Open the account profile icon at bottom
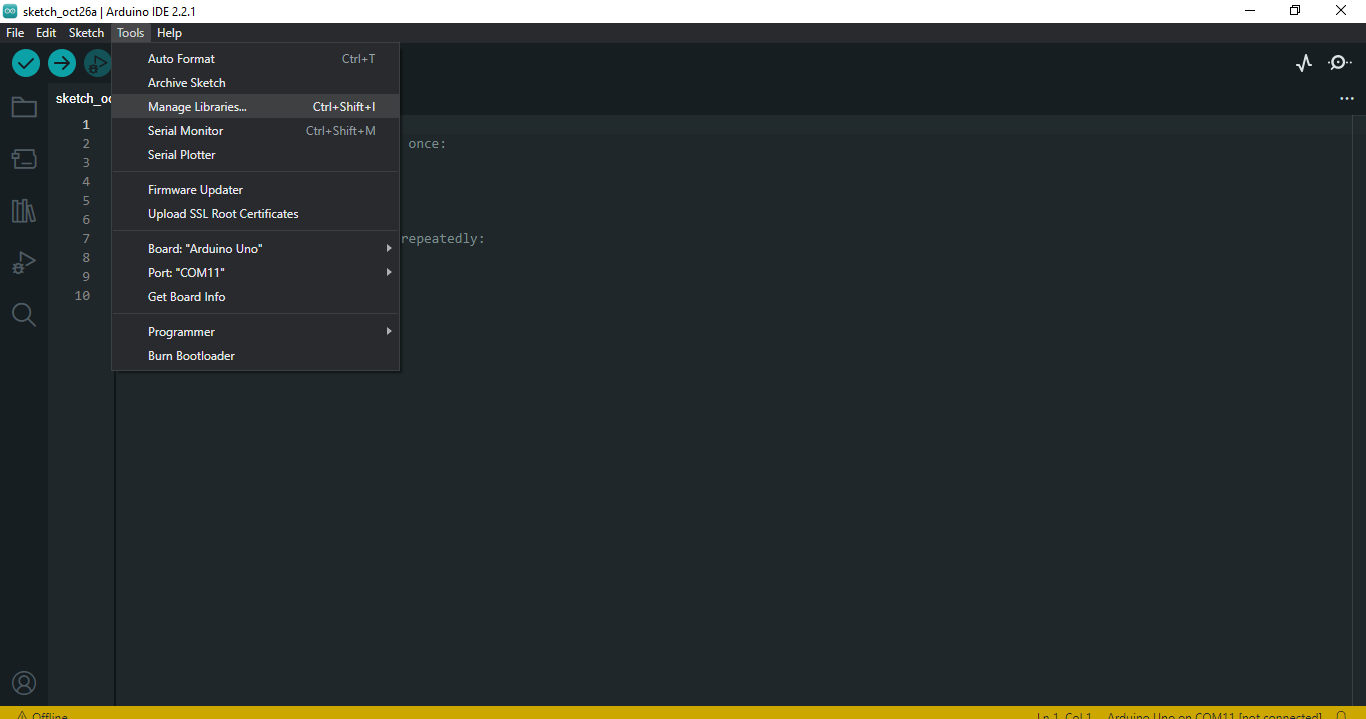The image size is (1366, 719). [24, 683]
